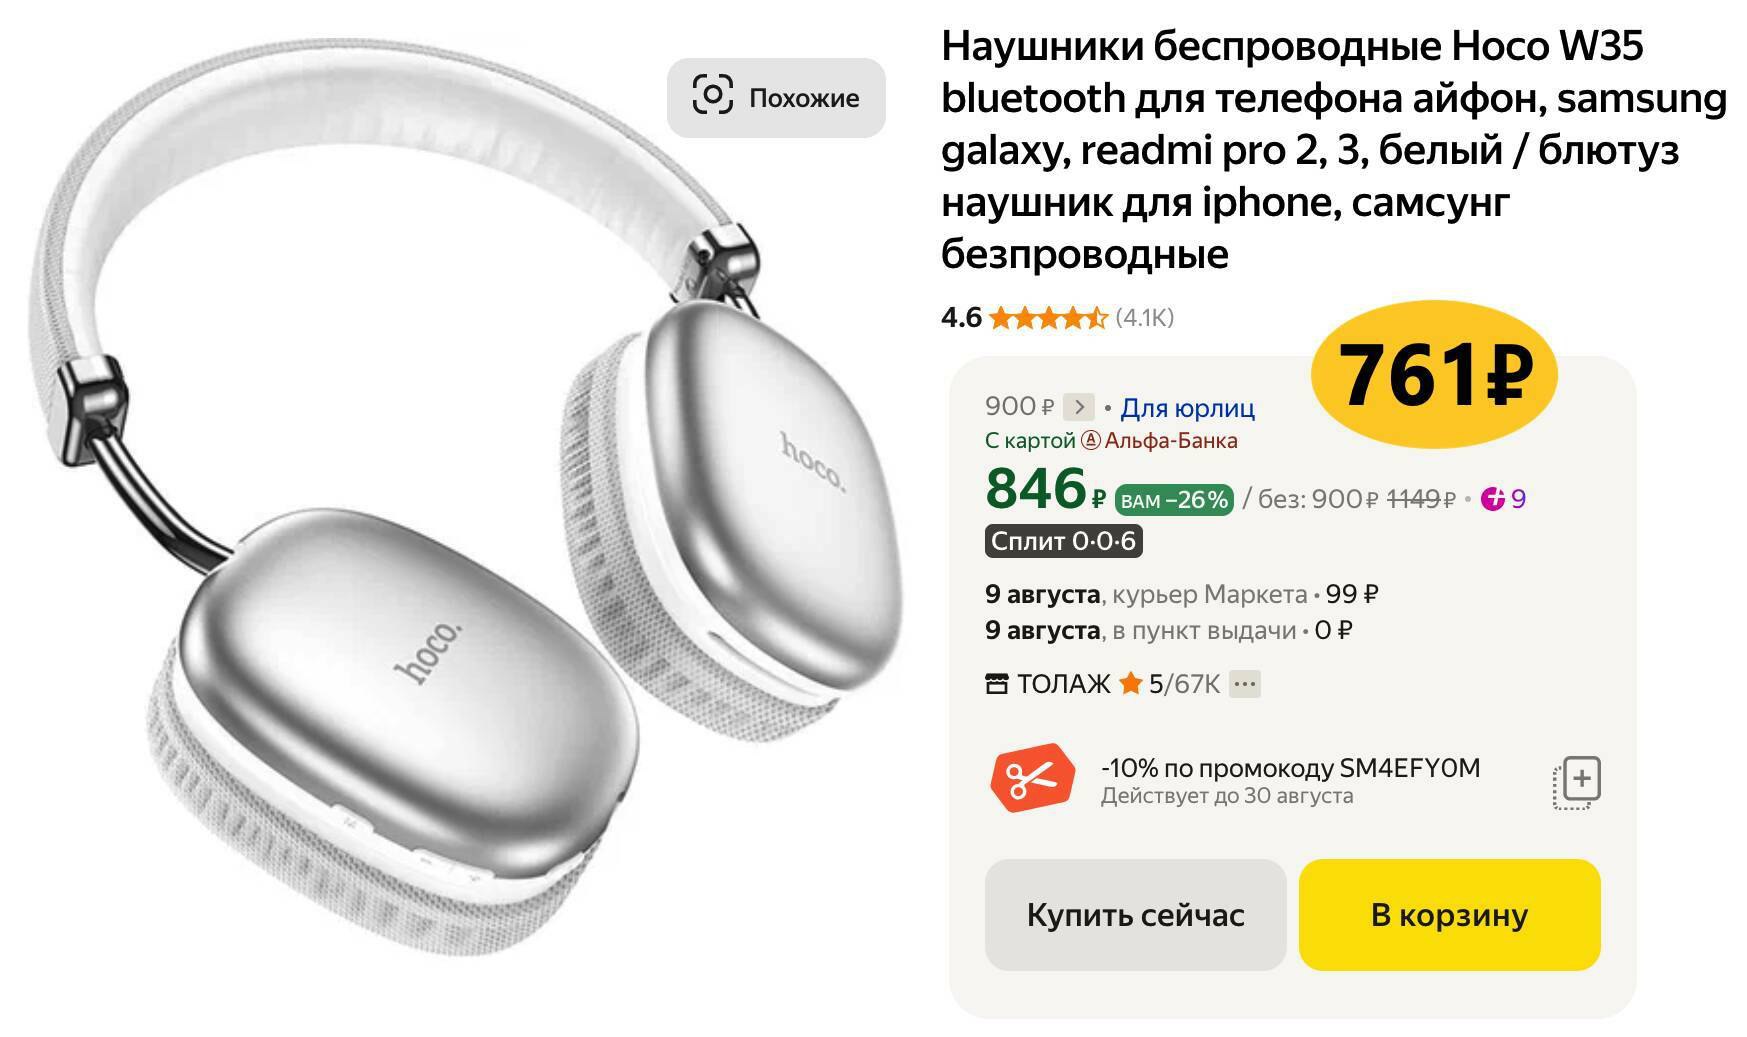1747x1037 pixels.
Task: Click the visual search camera icon
Action: pos(712,96)
